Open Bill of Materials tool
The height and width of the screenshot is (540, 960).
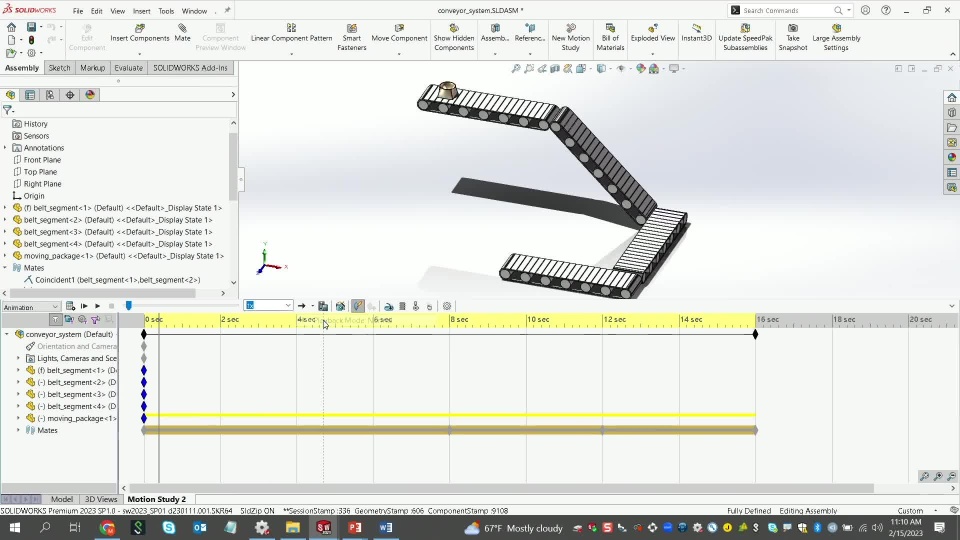(610, 37)
